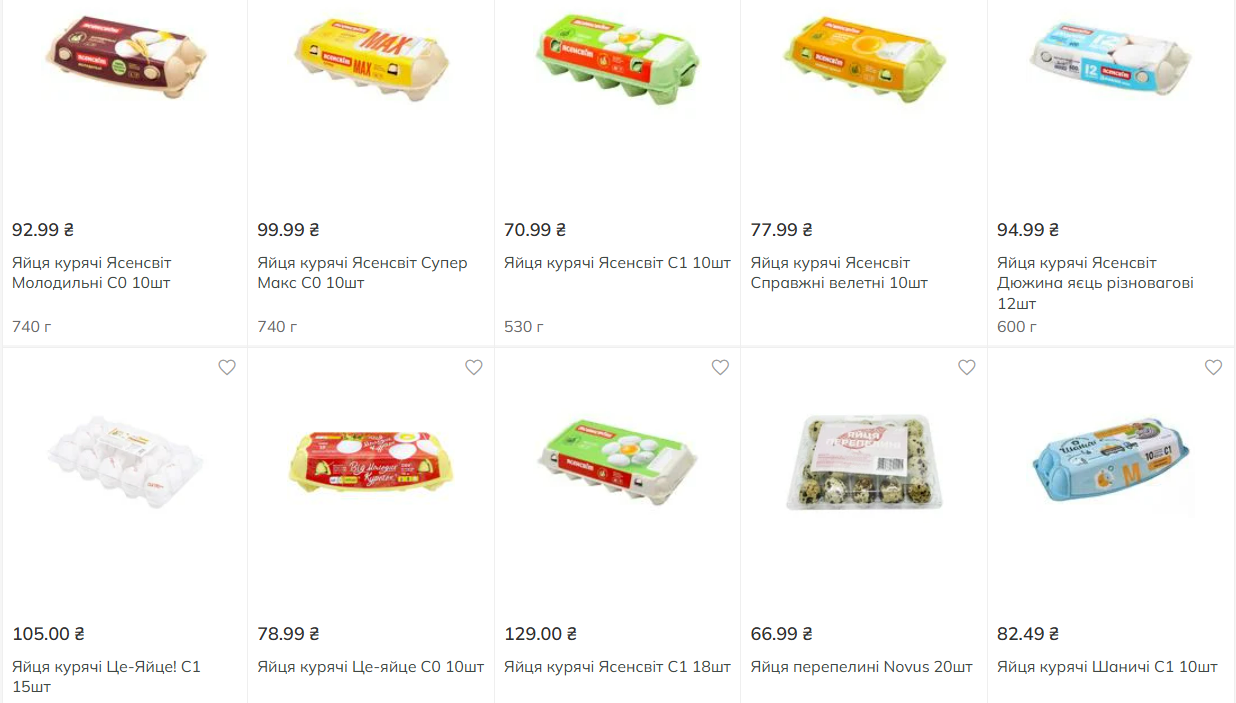Open link Яйця курячі Ясенсвіт Супер Макс
This screenshot has height=703, width=1236.
point(362,273)
